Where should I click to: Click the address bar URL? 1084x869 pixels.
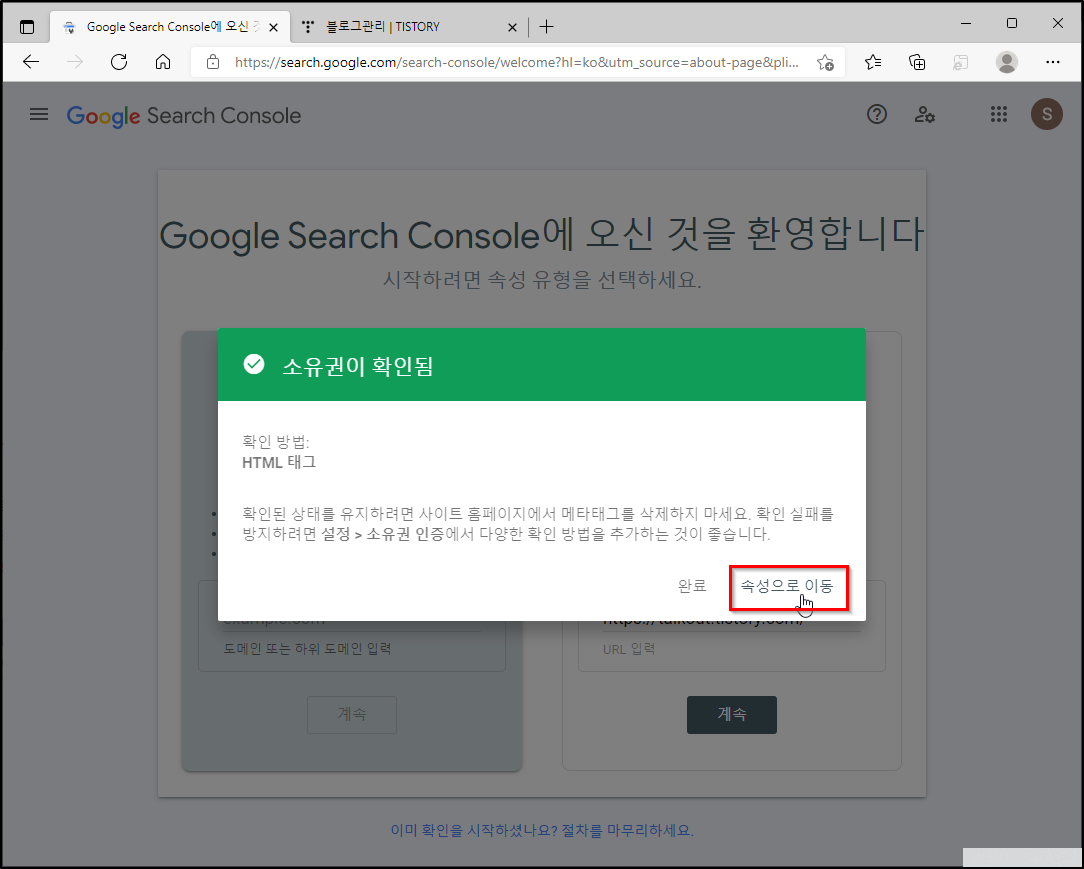coord(516,62)
